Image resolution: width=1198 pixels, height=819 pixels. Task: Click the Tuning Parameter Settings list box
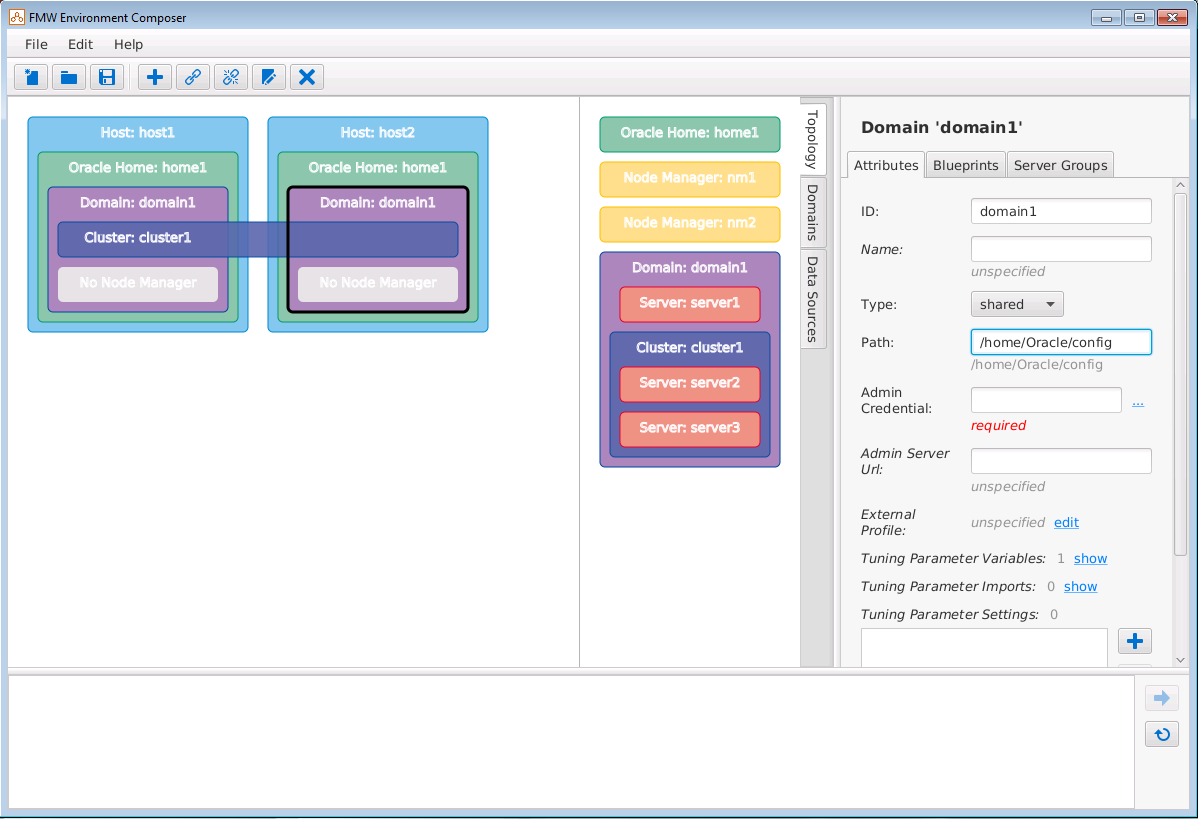(x=984, y=648)
